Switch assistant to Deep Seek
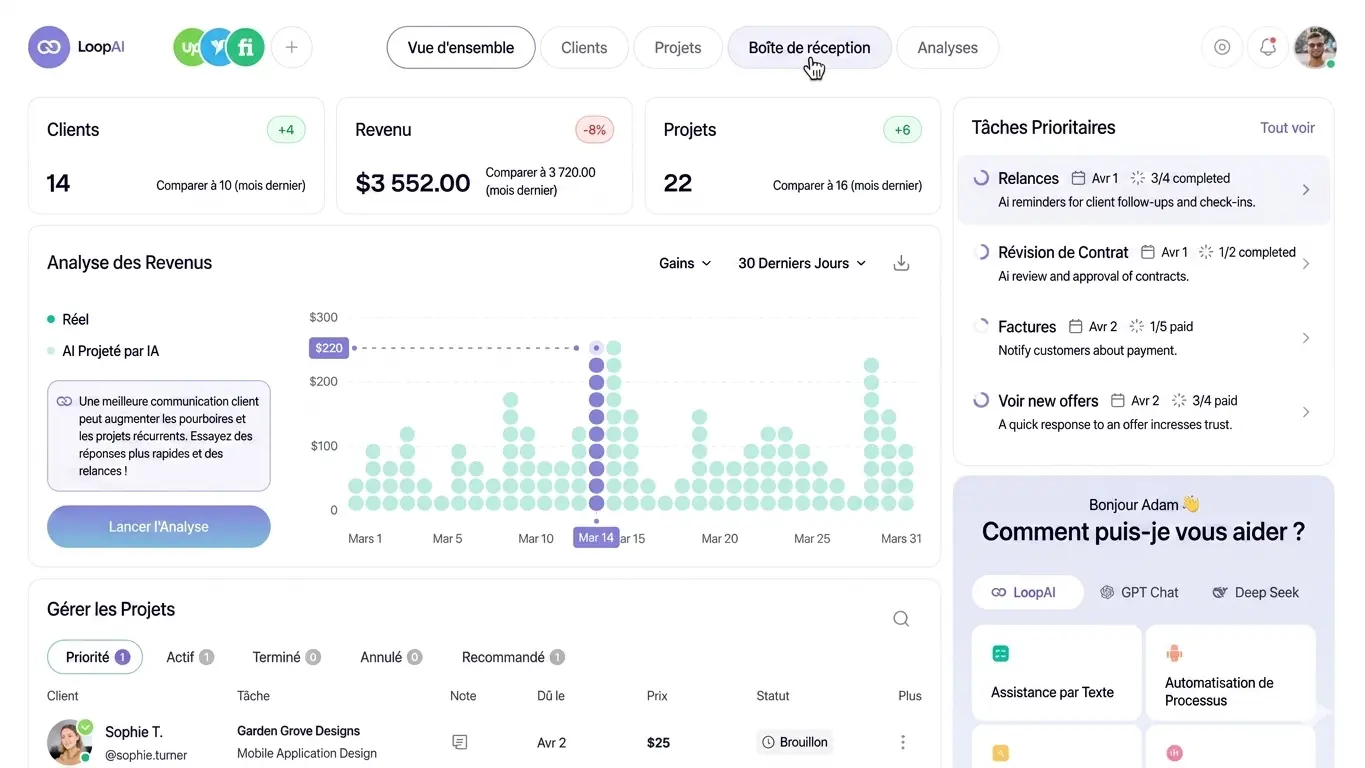 tap(1255, 592)
